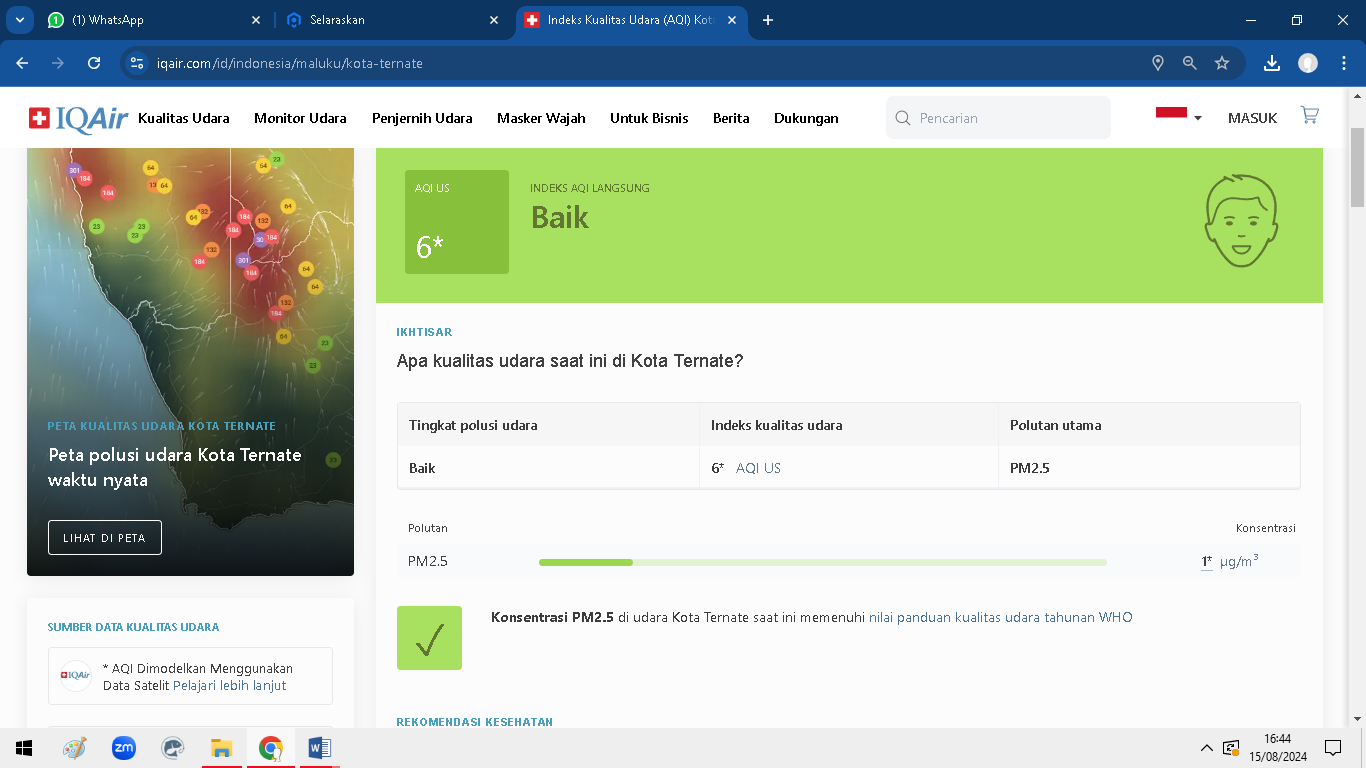The height and width of the screenshot is (768, 1366).
Task: Switch to the Selaraskan tab
Action: pos(392,20)
